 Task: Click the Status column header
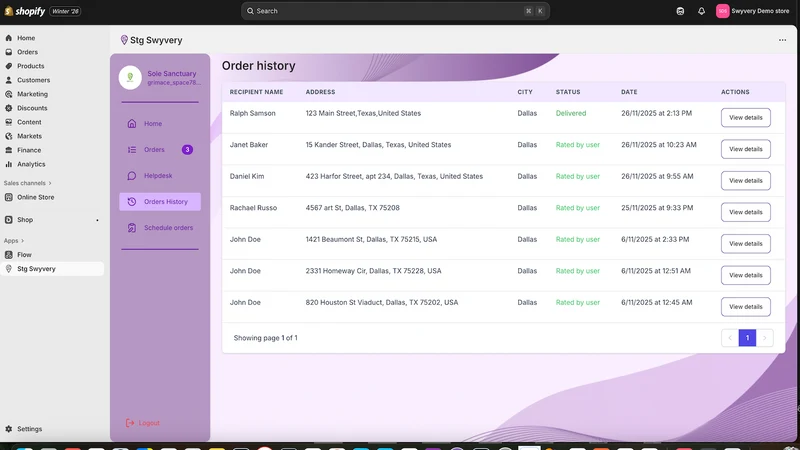click(x=568, y=92)
